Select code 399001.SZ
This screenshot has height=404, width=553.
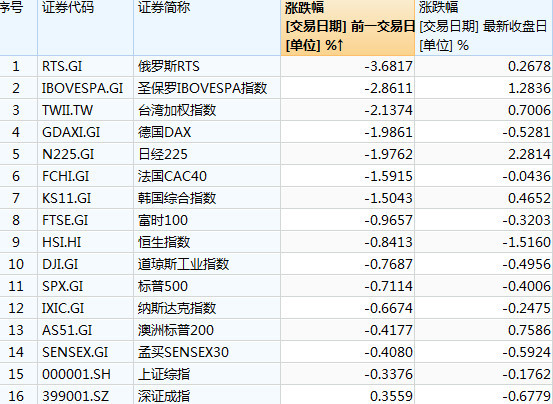coord(75,396)
